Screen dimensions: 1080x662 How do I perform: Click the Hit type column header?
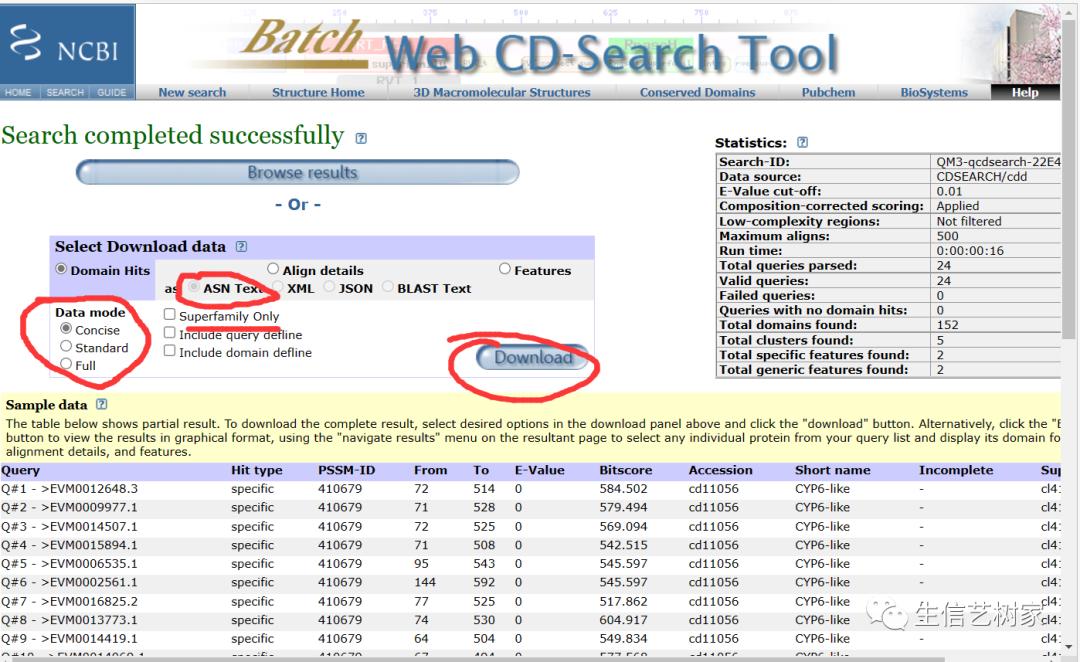256,470
